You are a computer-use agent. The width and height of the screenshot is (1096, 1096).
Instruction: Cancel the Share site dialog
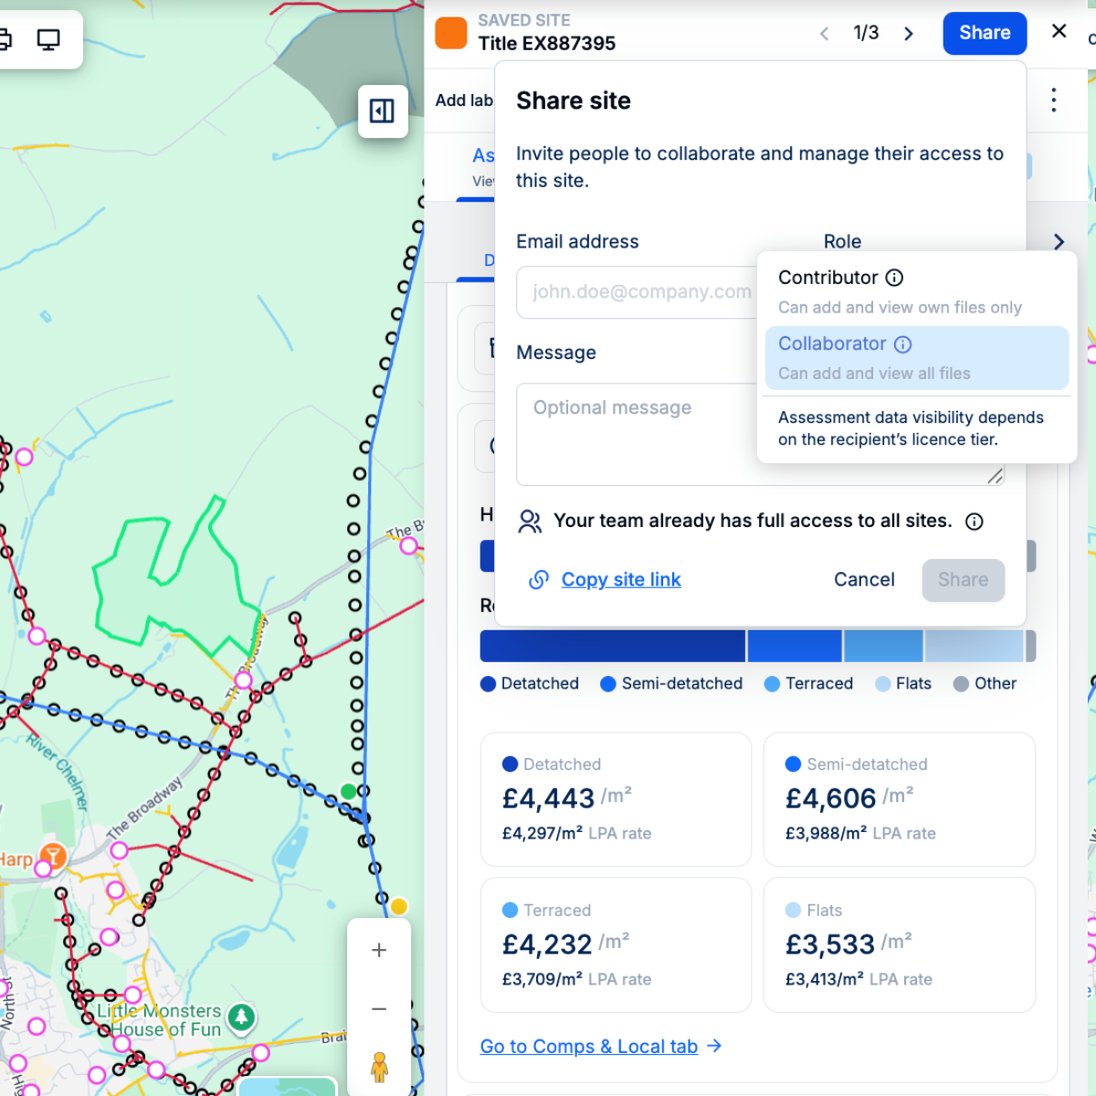pyautogui.click(x=864, y=580)
